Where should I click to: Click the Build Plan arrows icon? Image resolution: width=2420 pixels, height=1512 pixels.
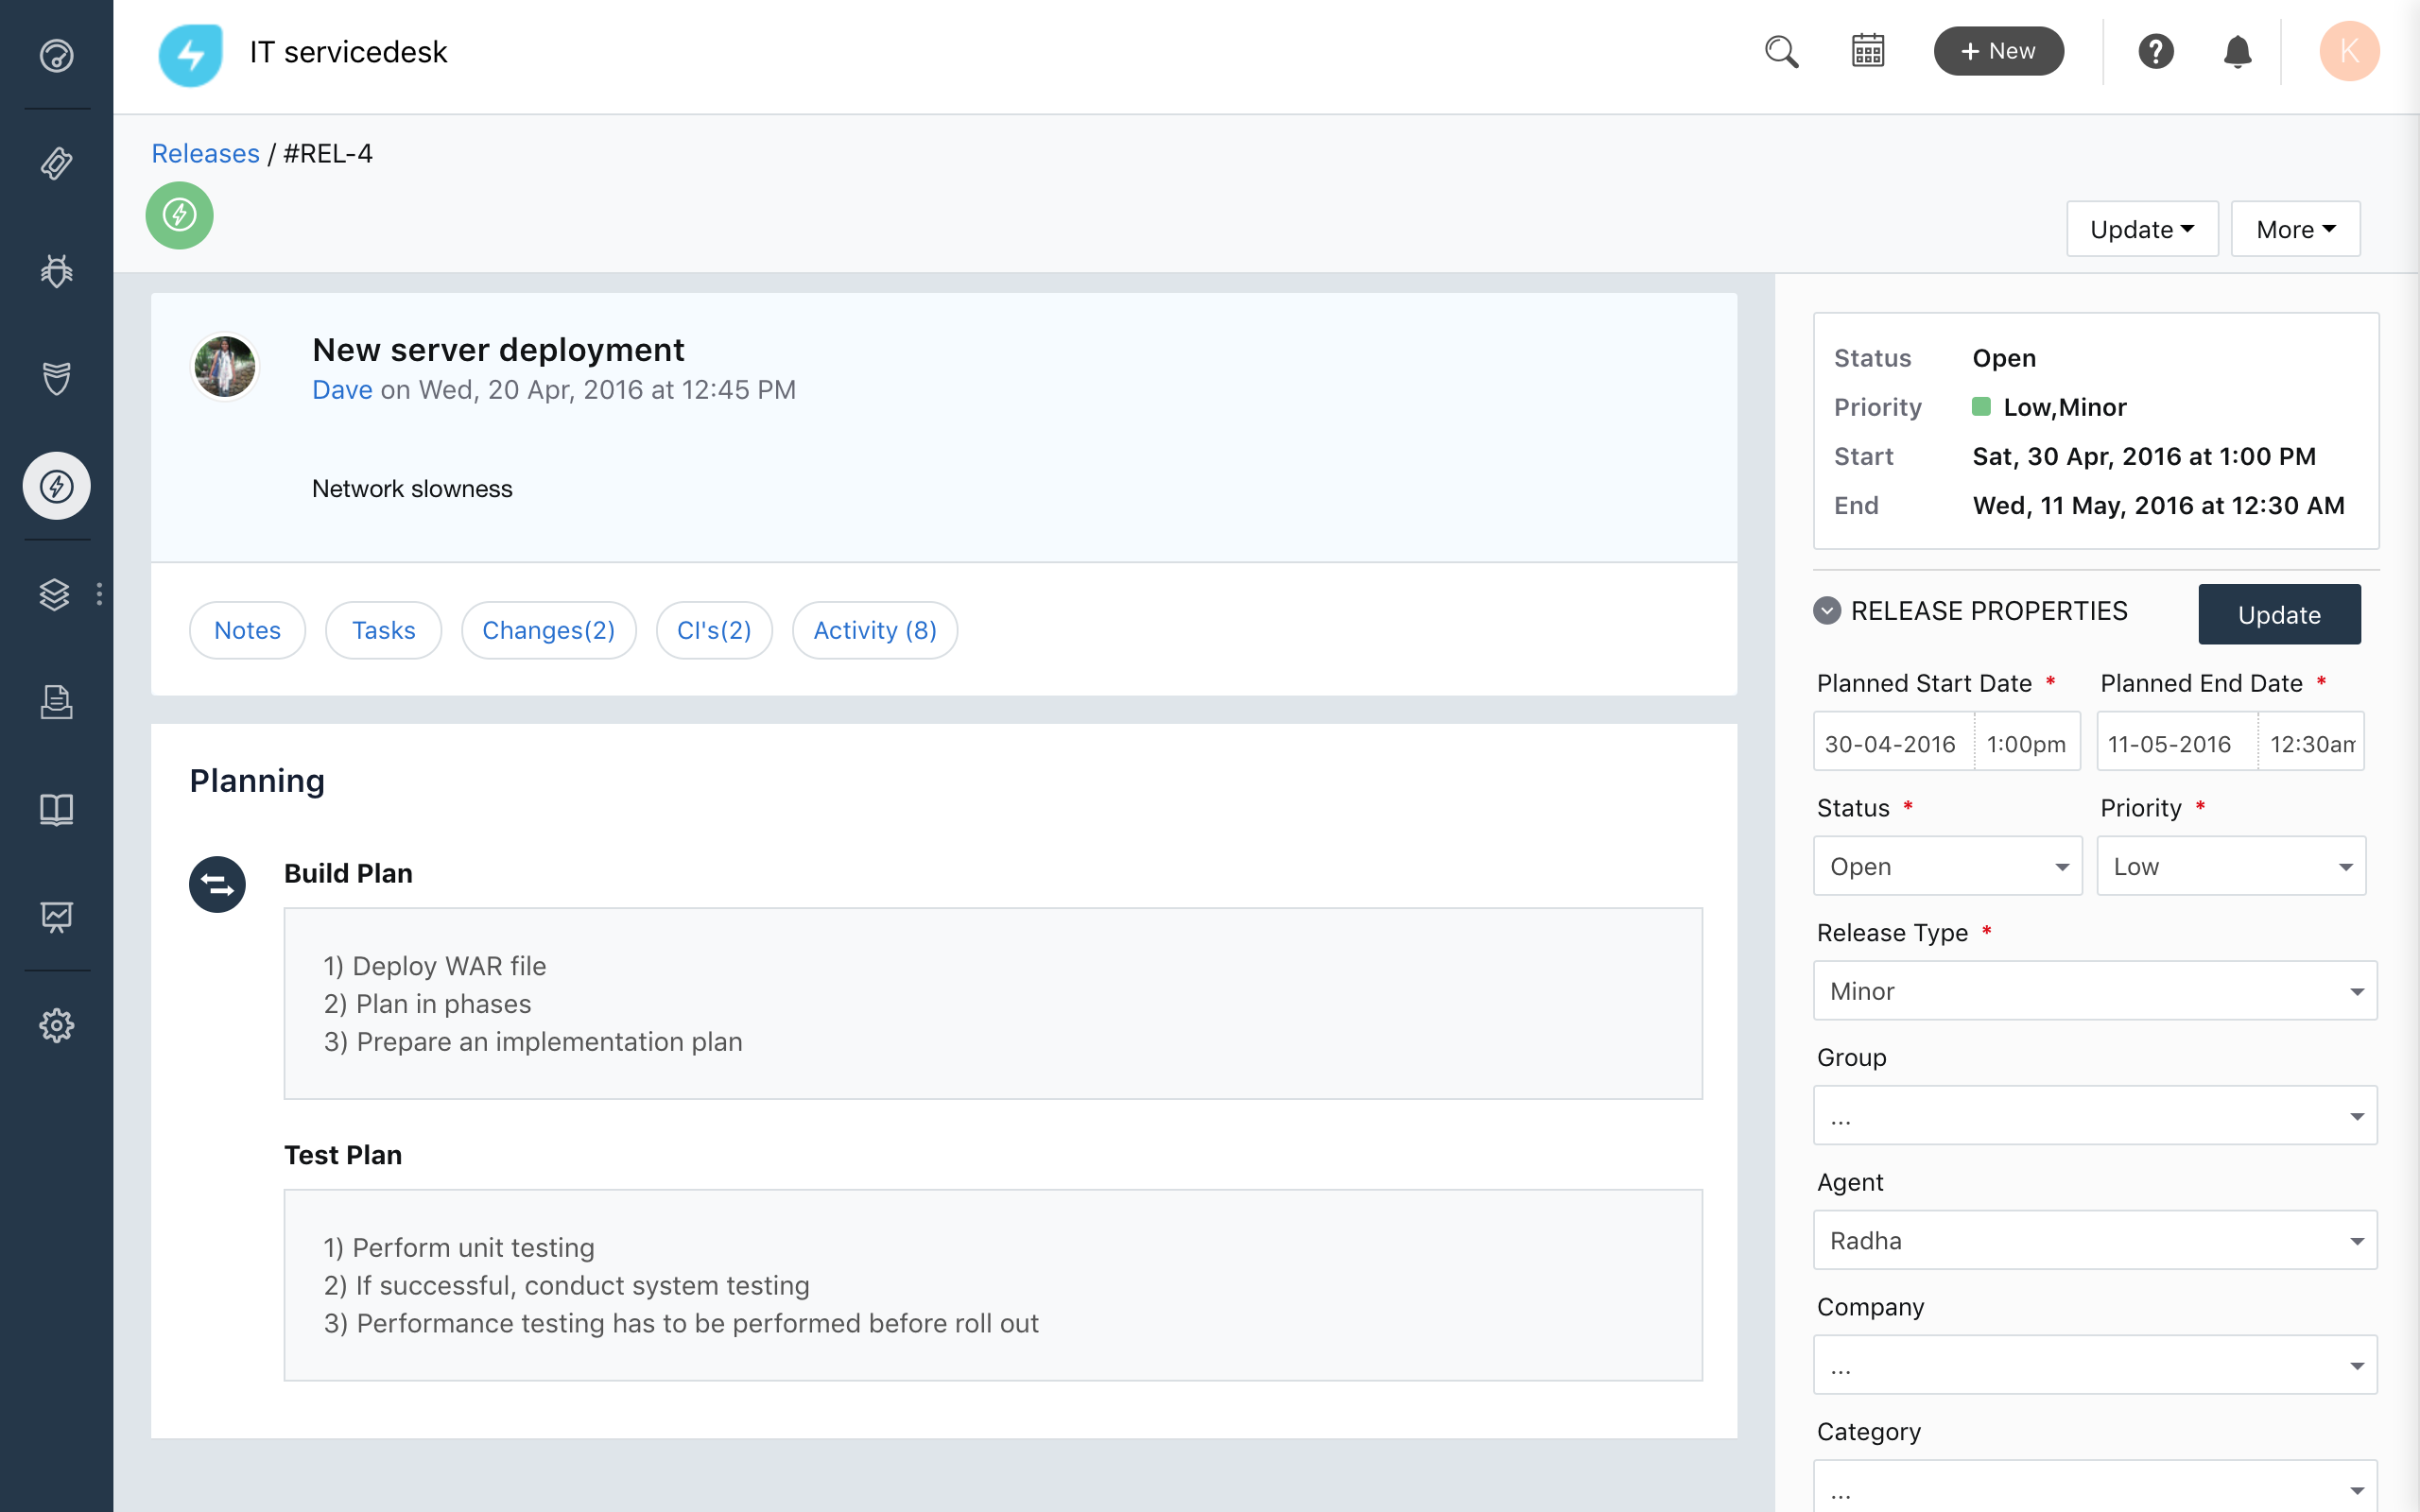tap(217, 884)
